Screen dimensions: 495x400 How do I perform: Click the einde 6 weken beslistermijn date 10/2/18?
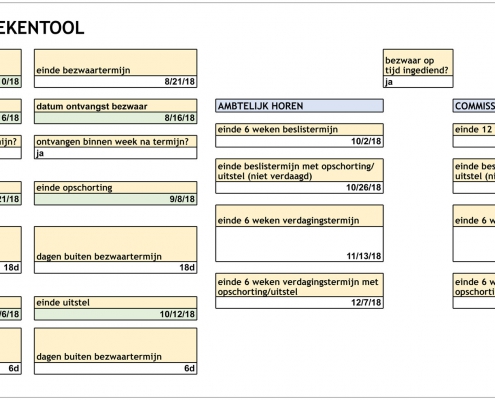[x=299, y=141]
